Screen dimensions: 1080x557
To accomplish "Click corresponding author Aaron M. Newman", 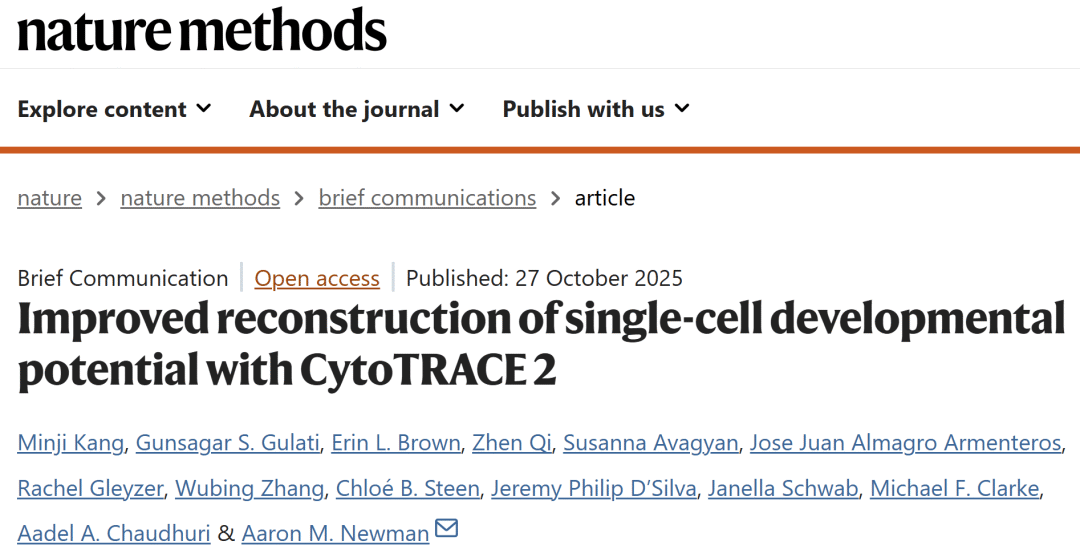I will [x=335, y=534].
